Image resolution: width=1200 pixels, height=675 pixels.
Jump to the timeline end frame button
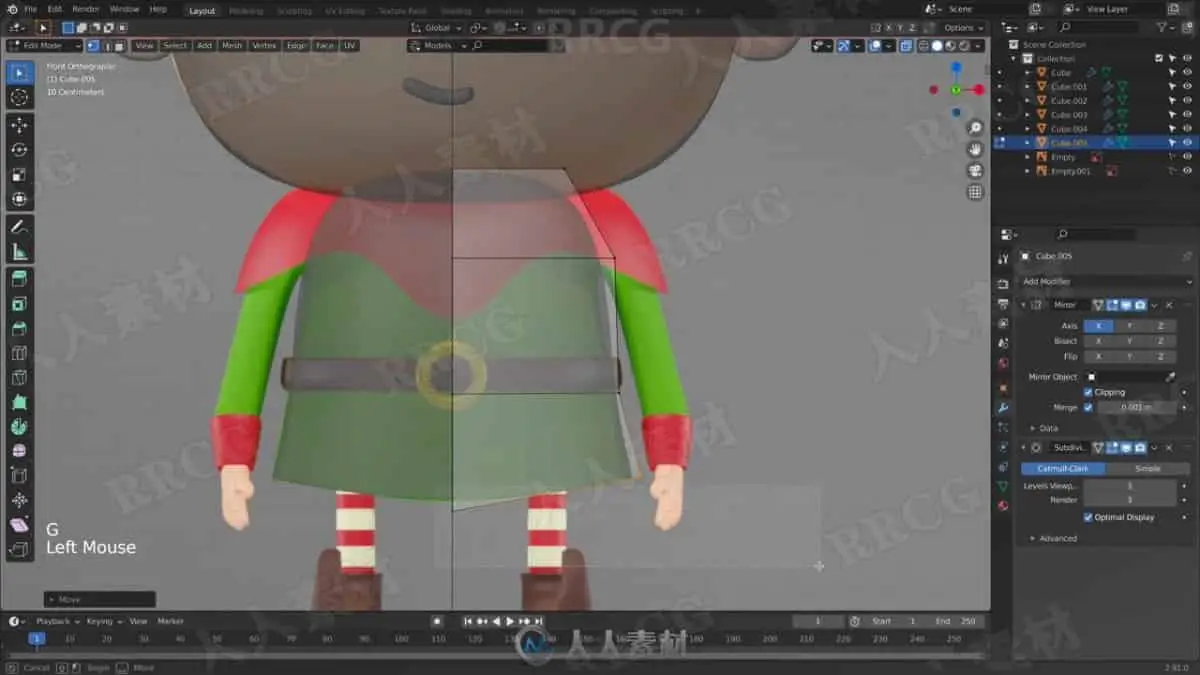538,621
